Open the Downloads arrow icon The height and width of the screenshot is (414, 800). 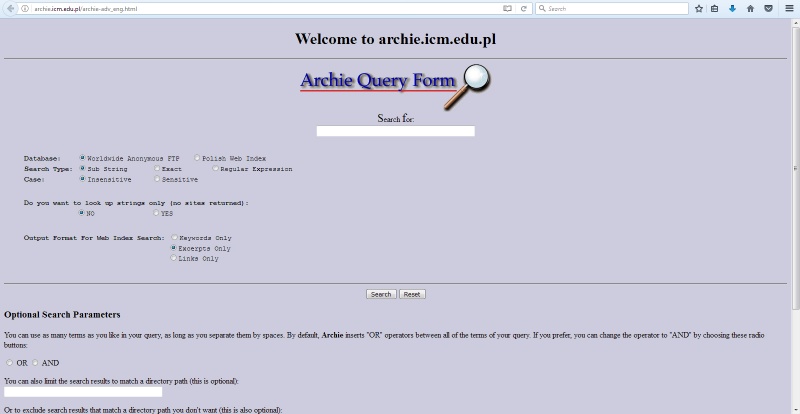tap(732, 9)
